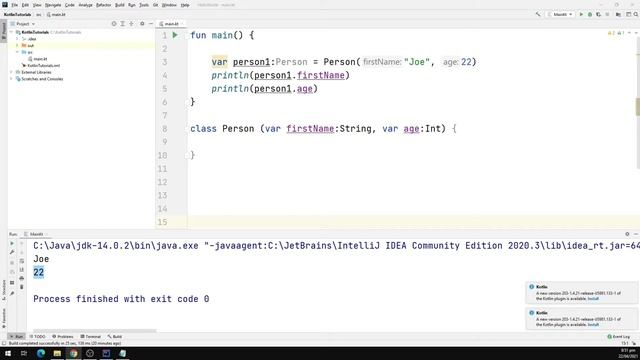
Task: Run main via gutter play icon on line 1
Action: coord(175,35)
